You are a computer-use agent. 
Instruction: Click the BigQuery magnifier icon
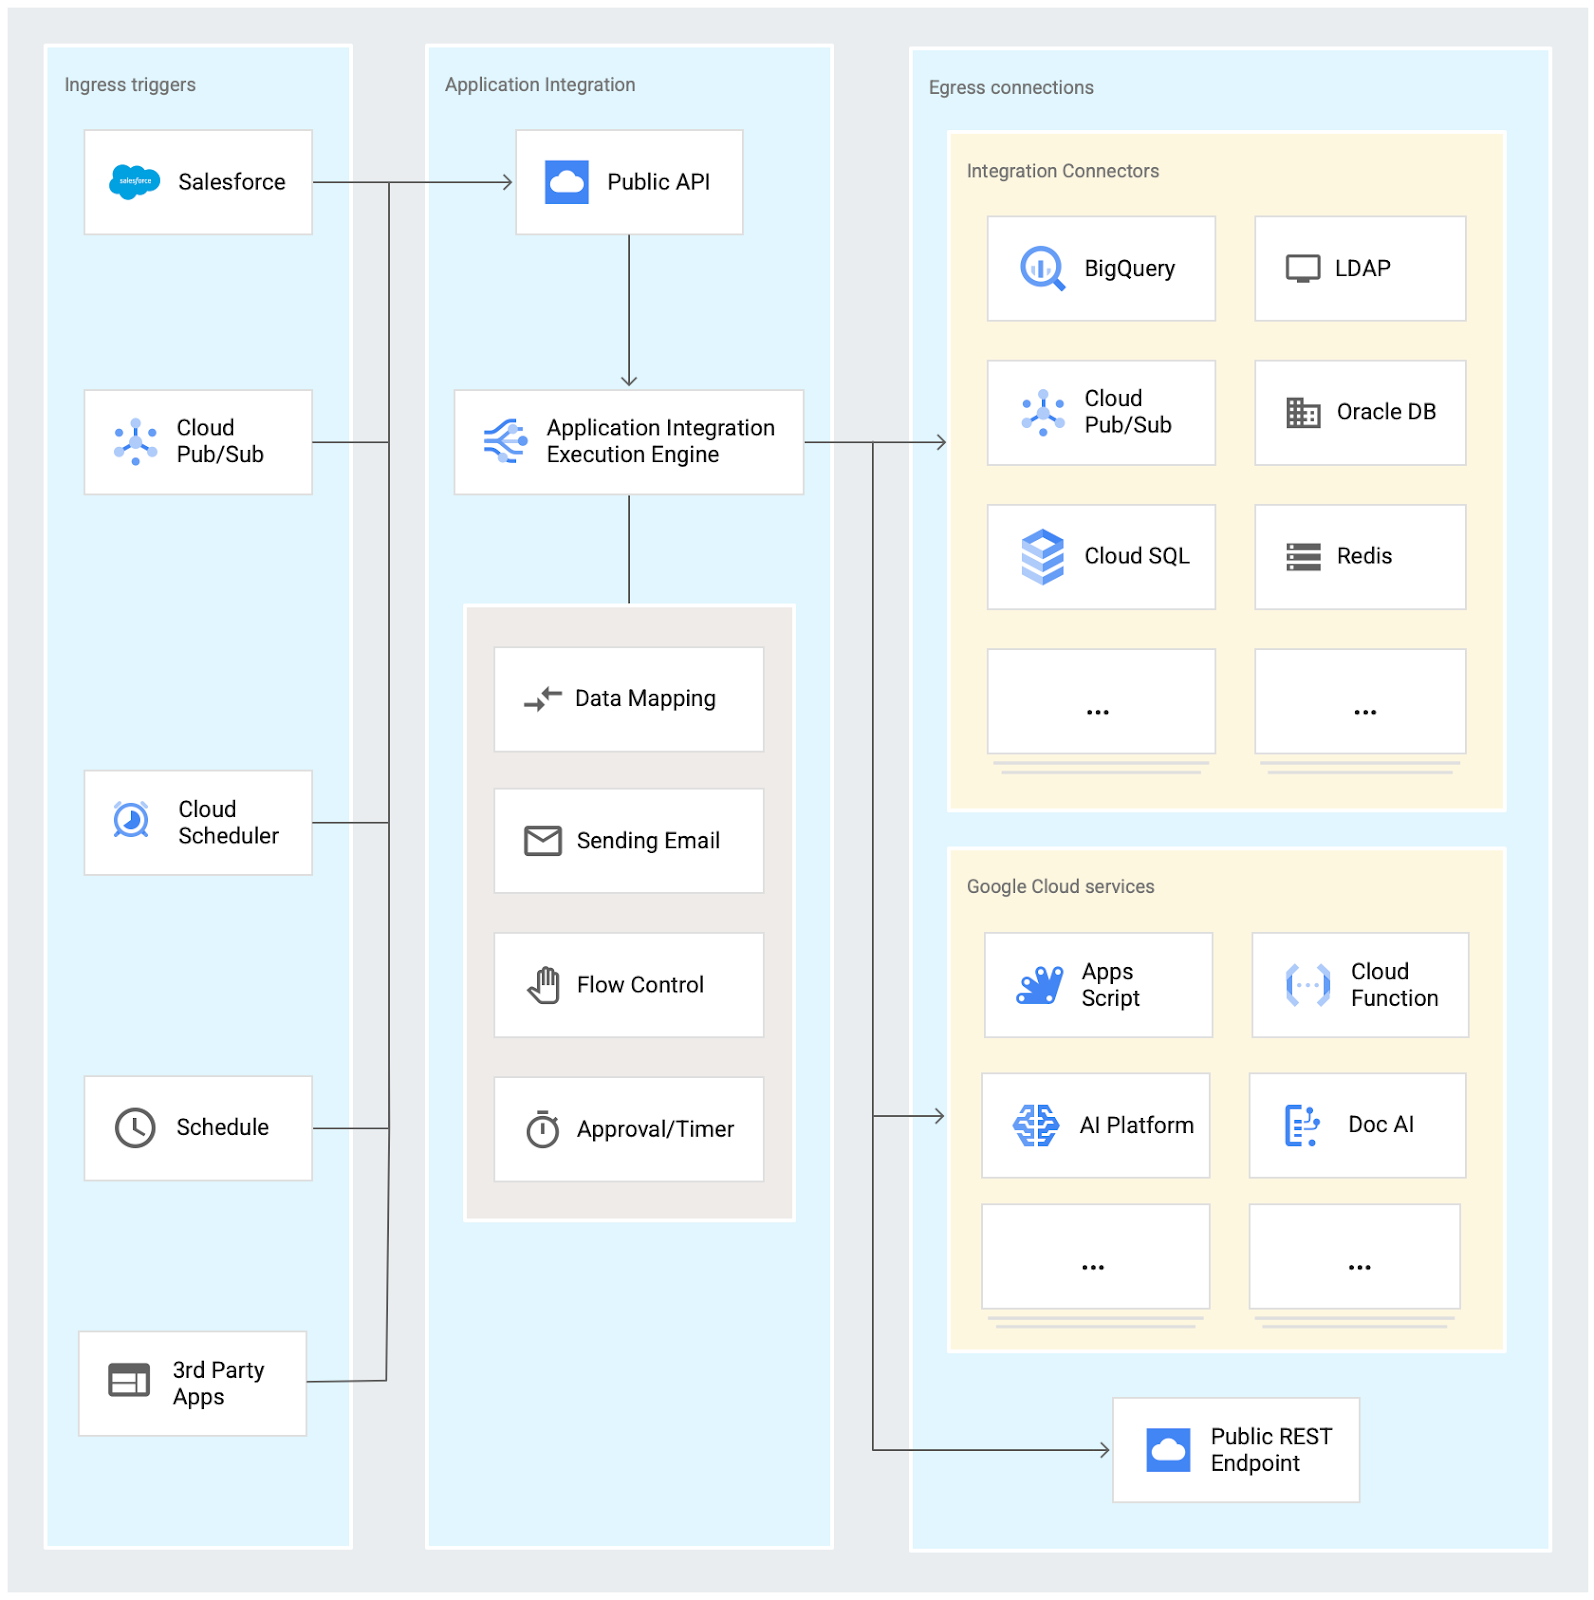coord(1042,268)
